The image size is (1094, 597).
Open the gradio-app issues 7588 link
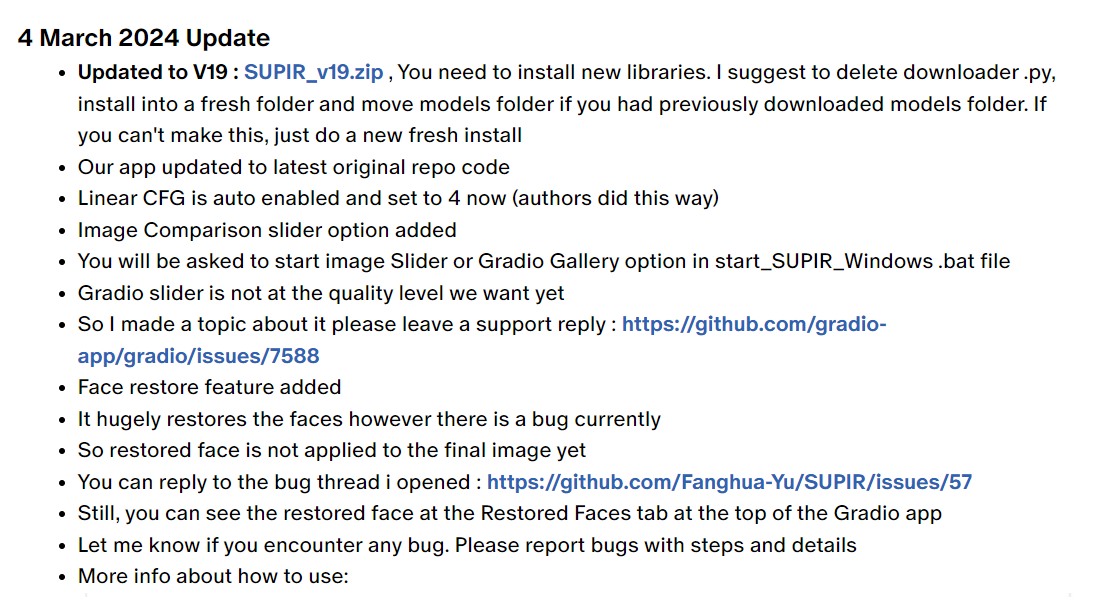(481, 340)
